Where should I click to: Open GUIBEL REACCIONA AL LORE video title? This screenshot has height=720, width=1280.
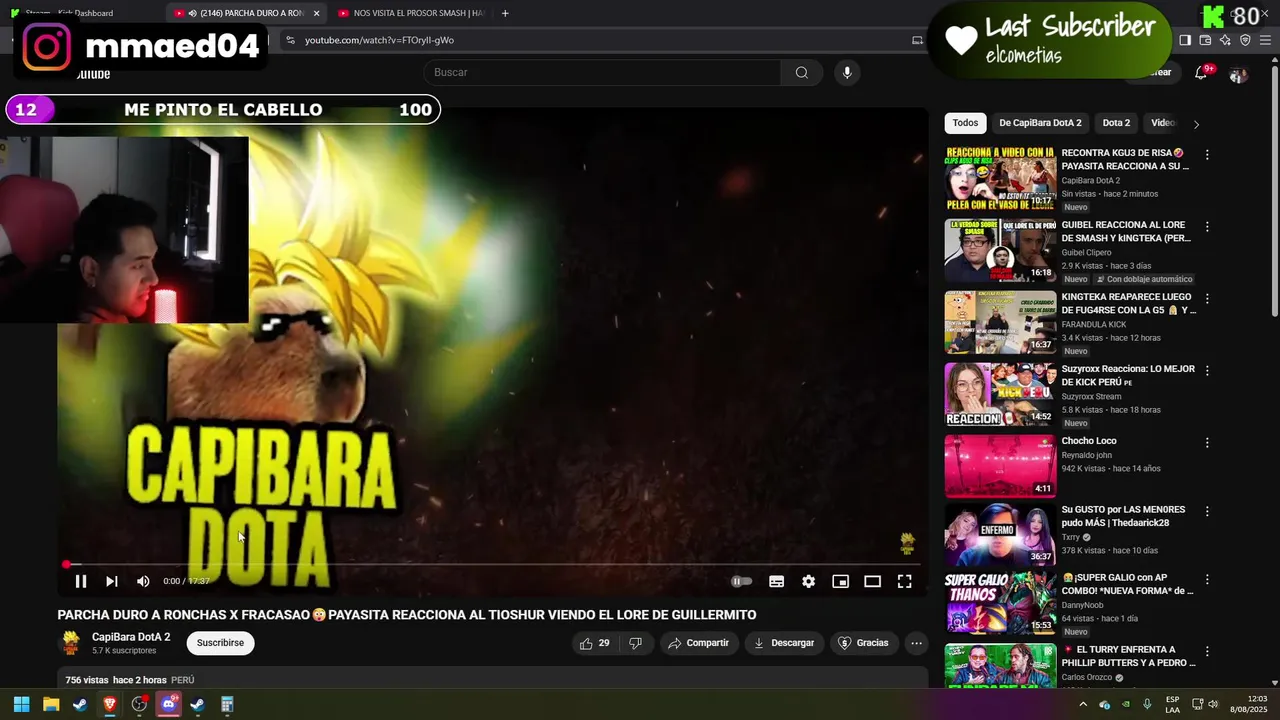coord(1126,232)
